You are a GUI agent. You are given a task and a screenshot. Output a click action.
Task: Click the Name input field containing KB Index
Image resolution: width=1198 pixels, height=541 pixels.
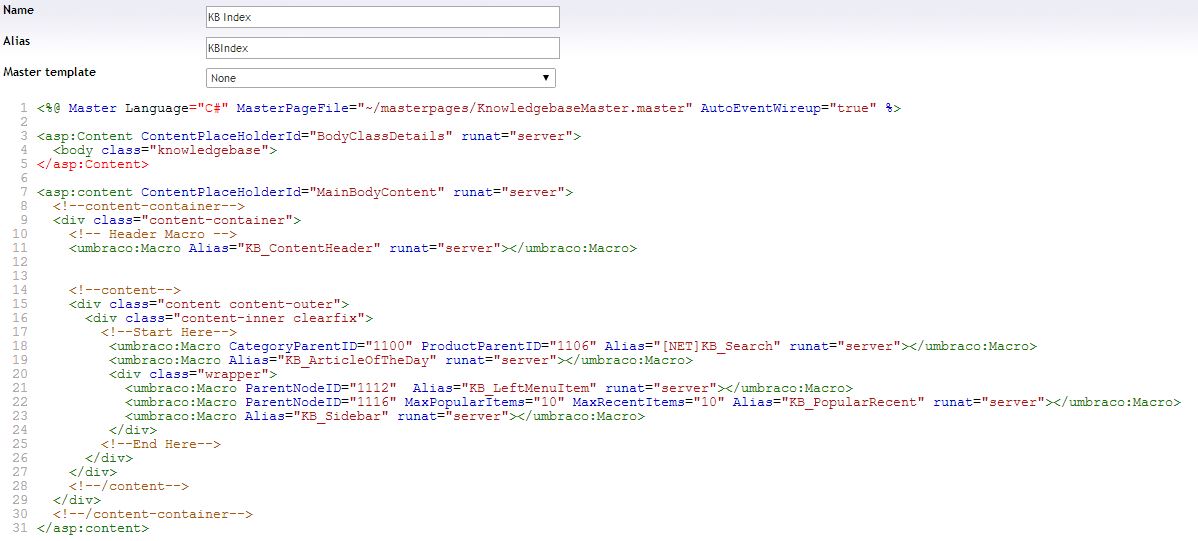pyautogui.click(x=382, y=17)
